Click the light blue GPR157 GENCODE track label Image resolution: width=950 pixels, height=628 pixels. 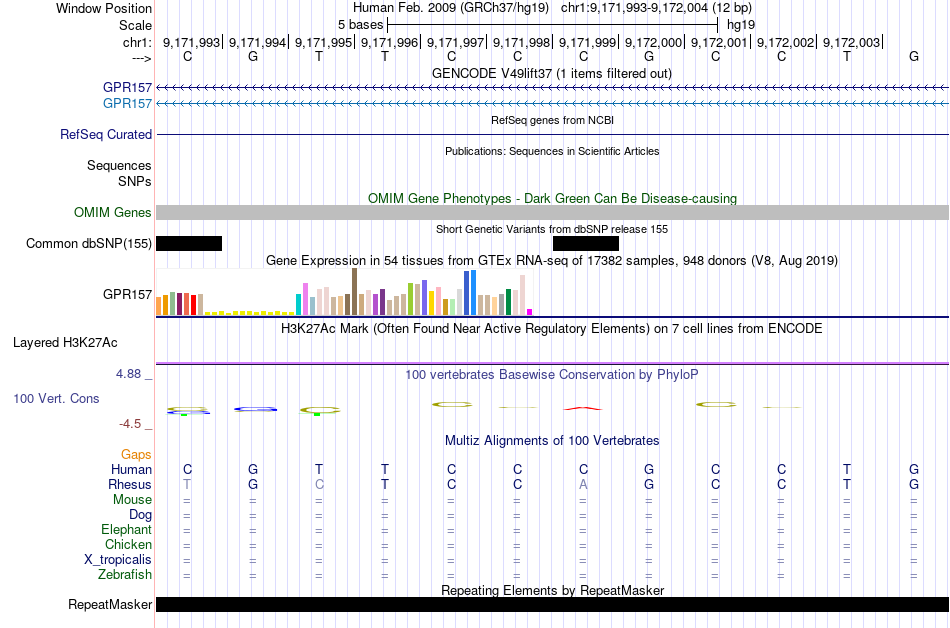coord(127,103)
